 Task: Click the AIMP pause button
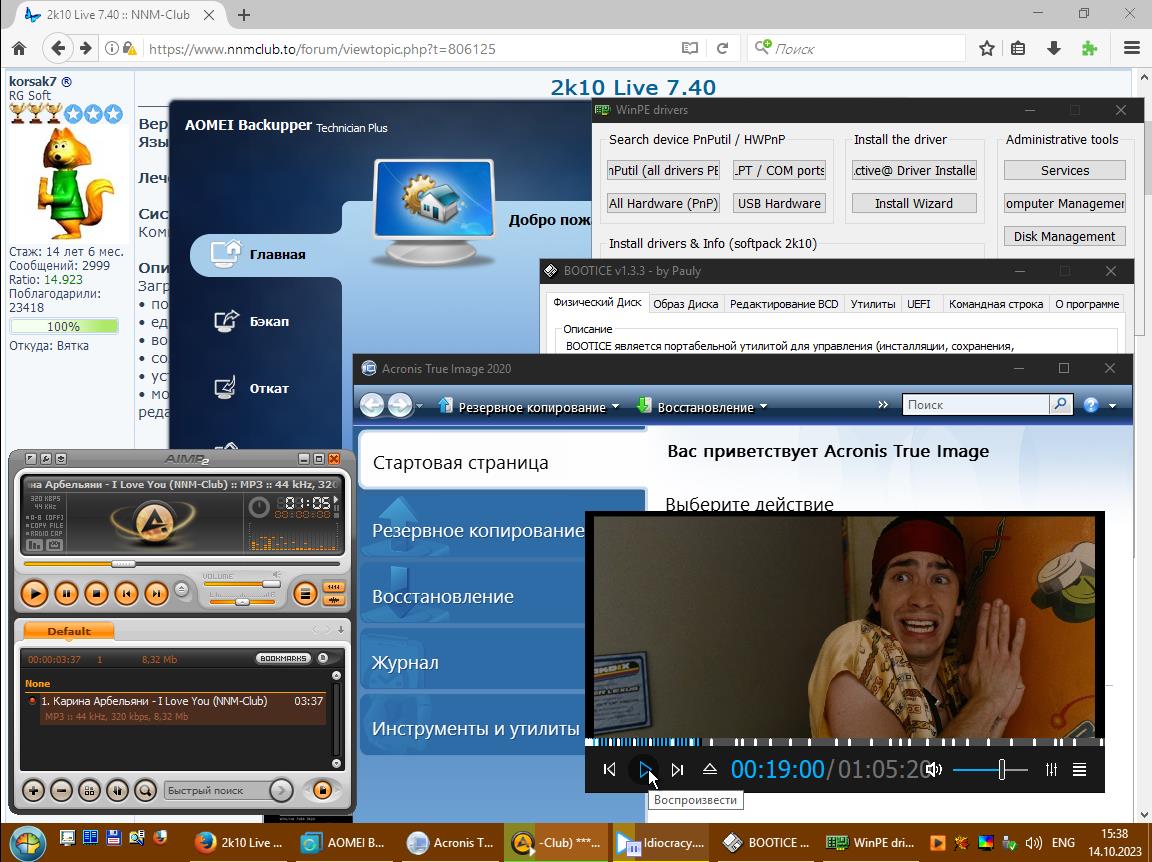tap(66, 594)
